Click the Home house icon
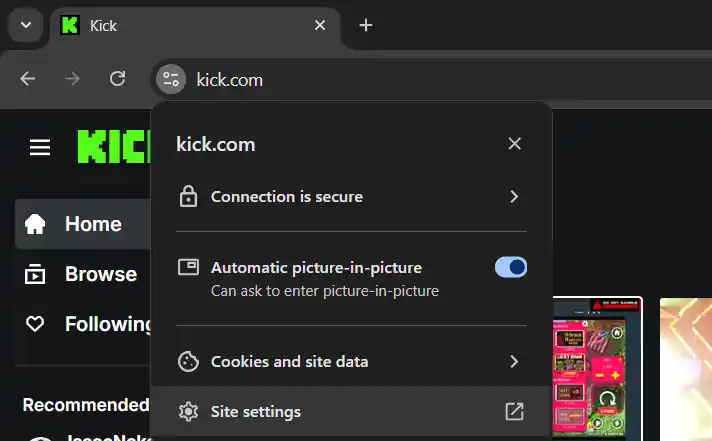The image size is (712, 441). click(x=35, y=224)
